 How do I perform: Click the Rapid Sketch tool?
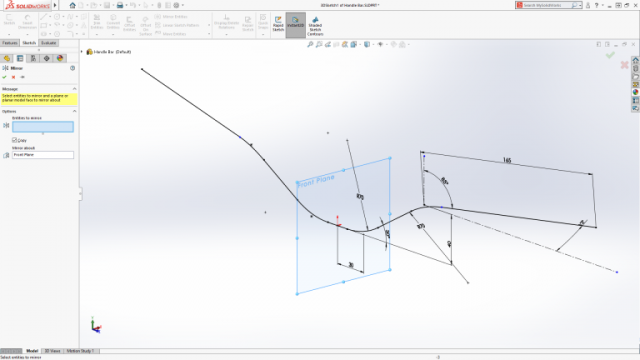click(278, 24)
